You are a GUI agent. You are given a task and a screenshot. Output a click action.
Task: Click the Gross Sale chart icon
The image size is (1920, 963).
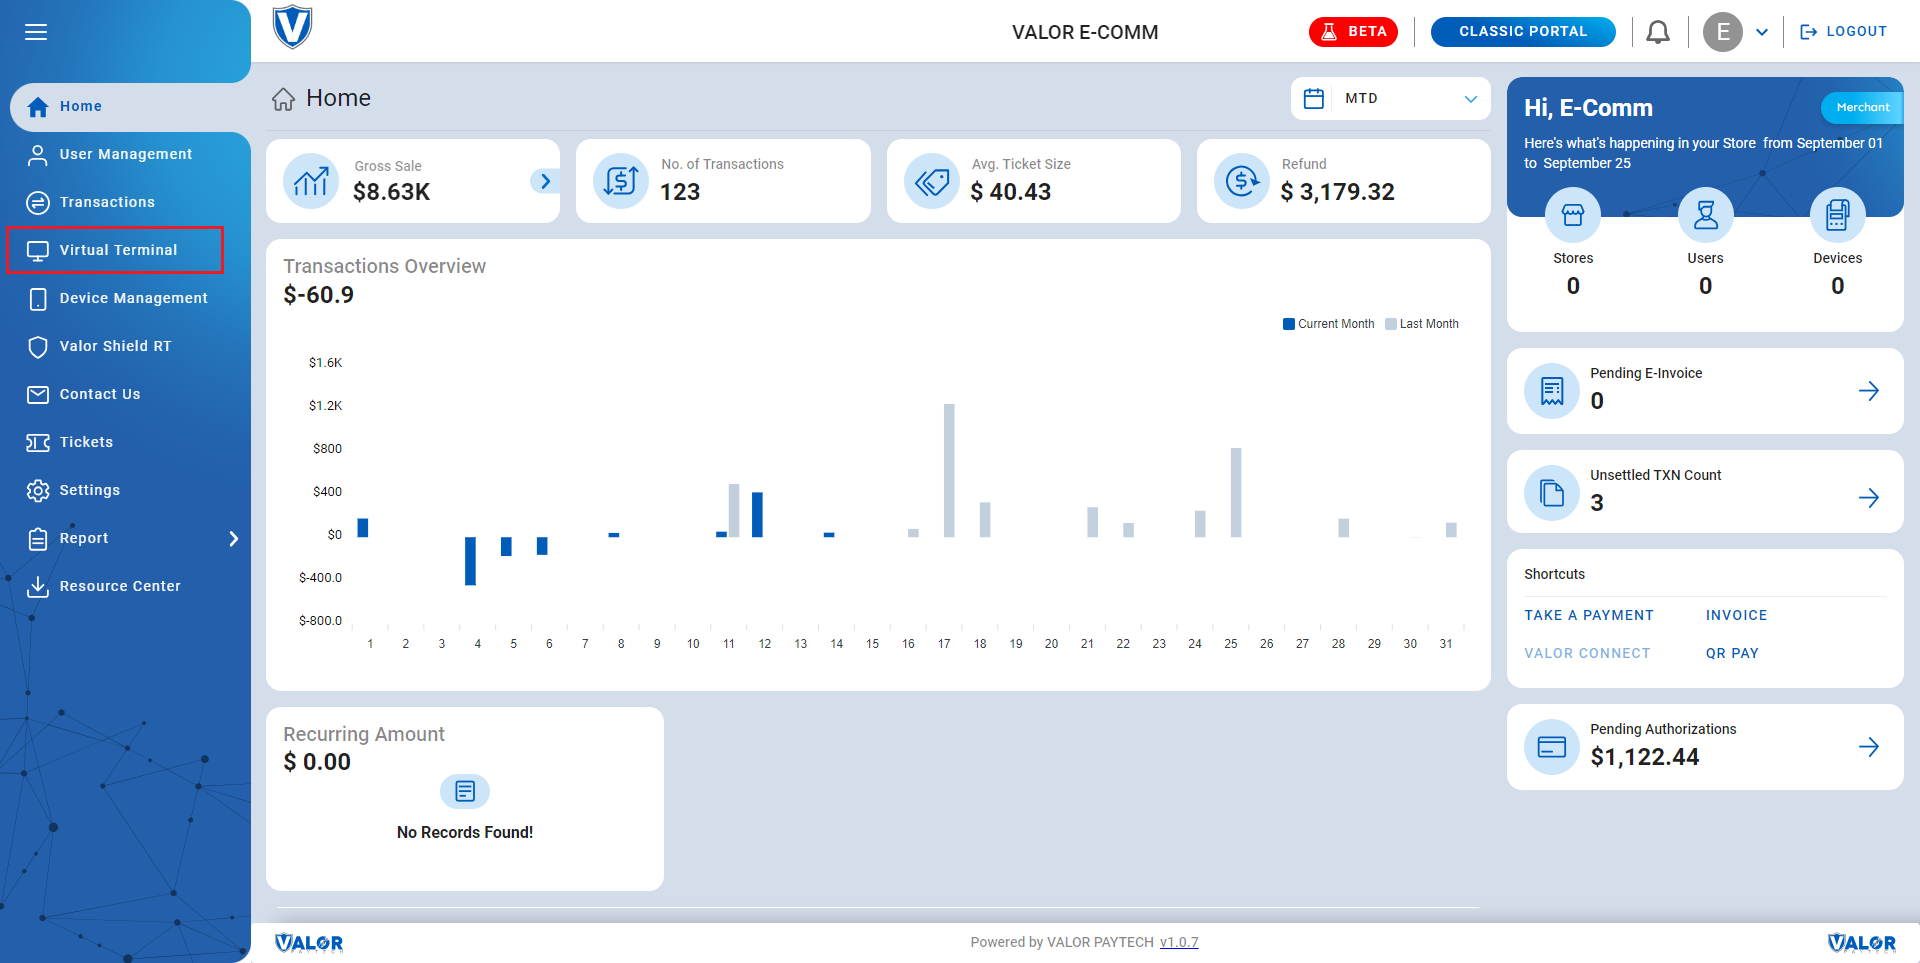[311, 181]
